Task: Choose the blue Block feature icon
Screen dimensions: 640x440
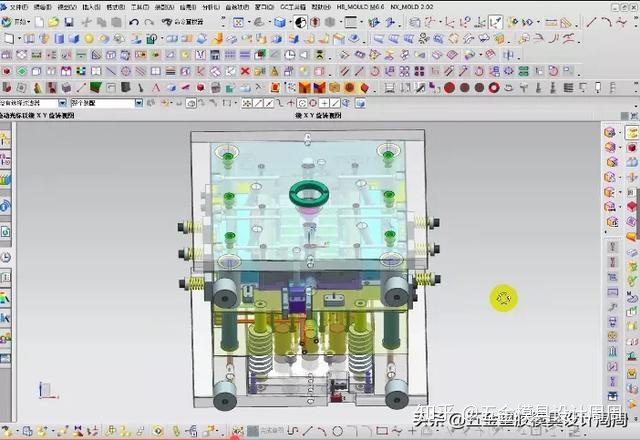Action: click(x=74, y=39)
